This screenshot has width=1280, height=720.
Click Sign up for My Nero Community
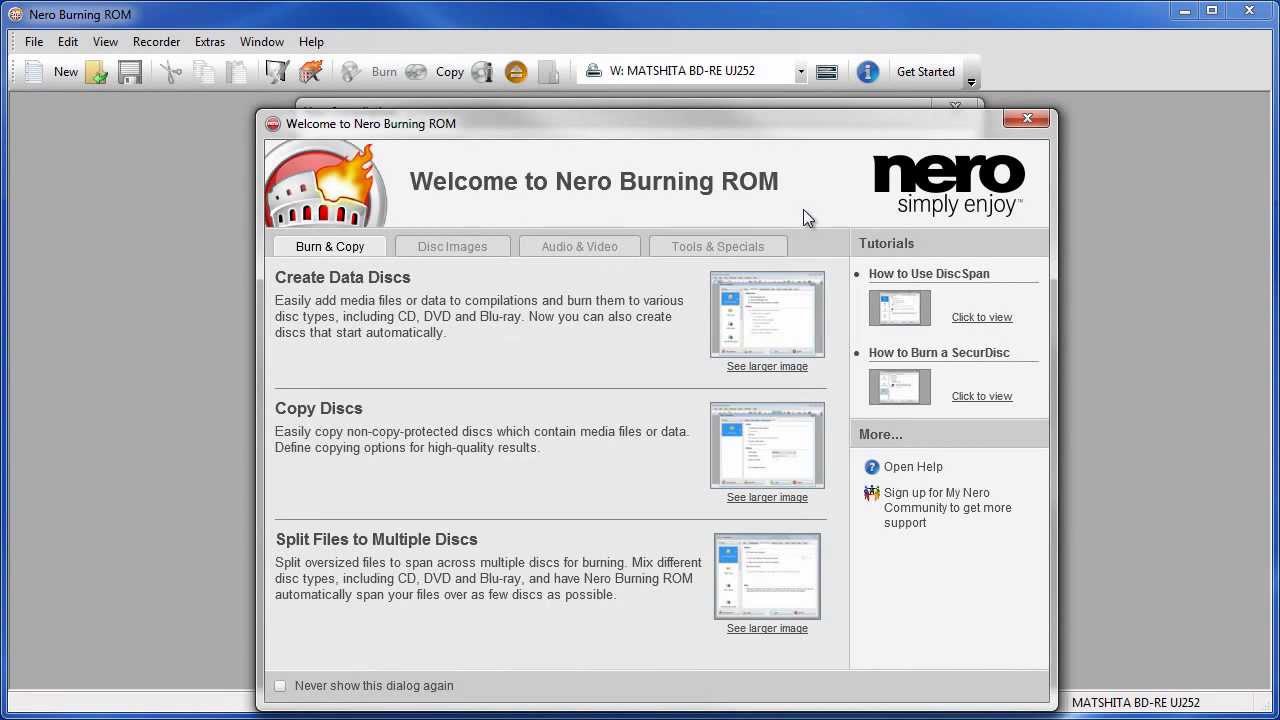coord(947,508)
